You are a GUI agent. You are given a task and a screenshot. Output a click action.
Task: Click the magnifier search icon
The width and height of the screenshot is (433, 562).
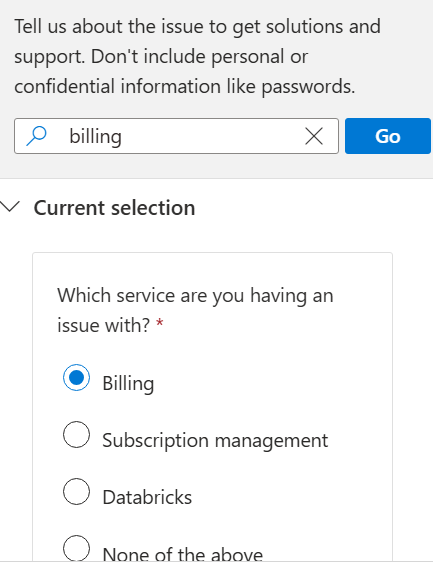tap(36, 136)
